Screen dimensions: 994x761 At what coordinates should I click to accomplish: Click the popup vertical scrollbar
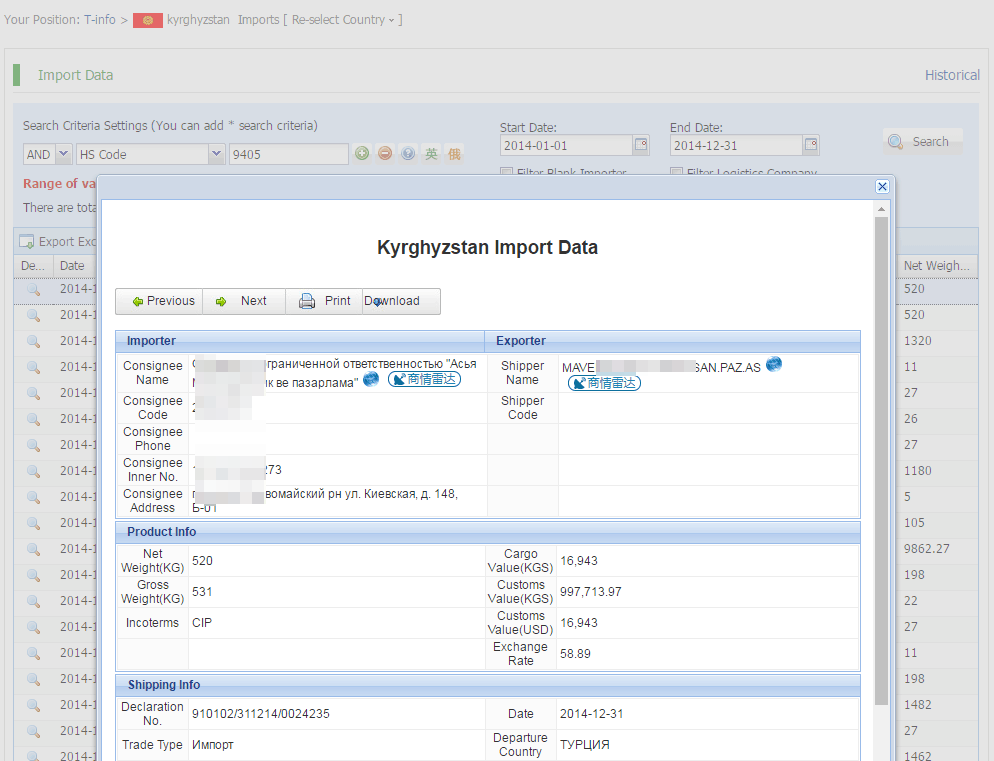pyautogui.click(x=881, y=450)
